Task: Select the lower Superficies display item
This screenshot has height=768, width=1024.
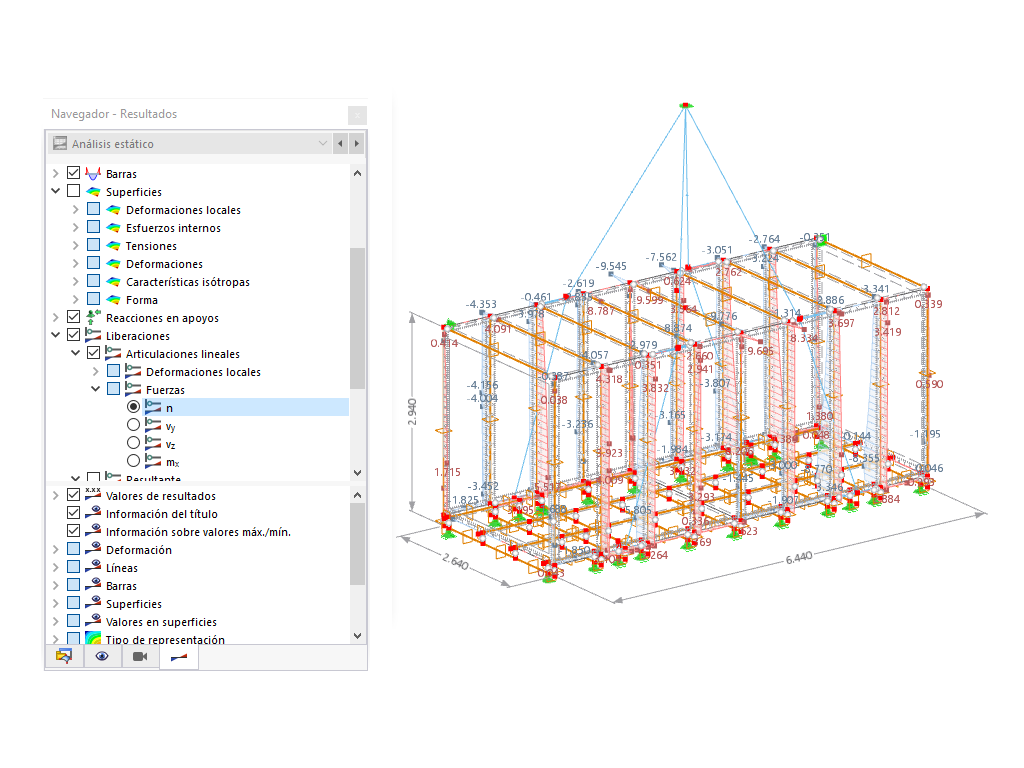Action: coord(134,604)
